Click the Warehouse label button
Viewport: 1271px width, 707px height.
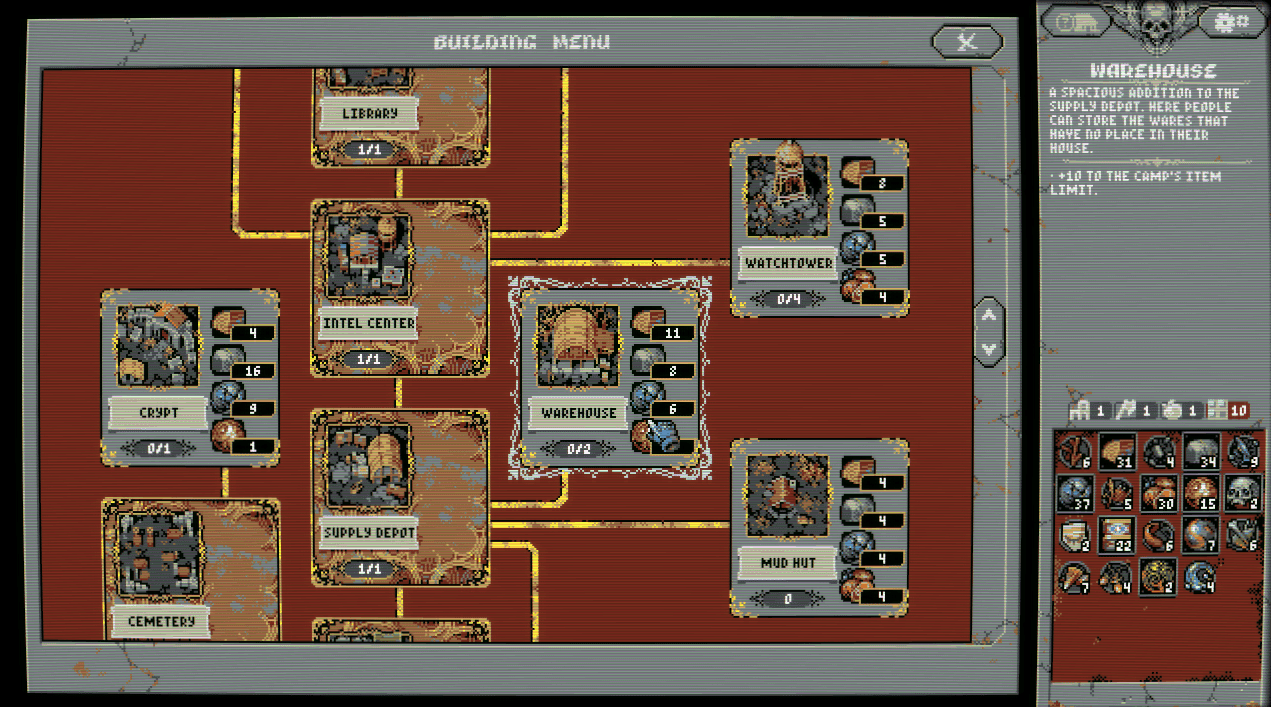pyautogui.click(x=578, y=413)
